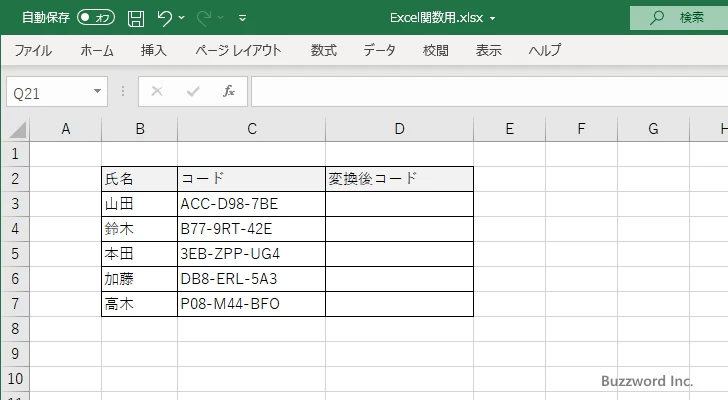The height and width of the screenshot is (400, 728).
Task: Click into the 検索 search box
Action: click(x=679, y=18)
